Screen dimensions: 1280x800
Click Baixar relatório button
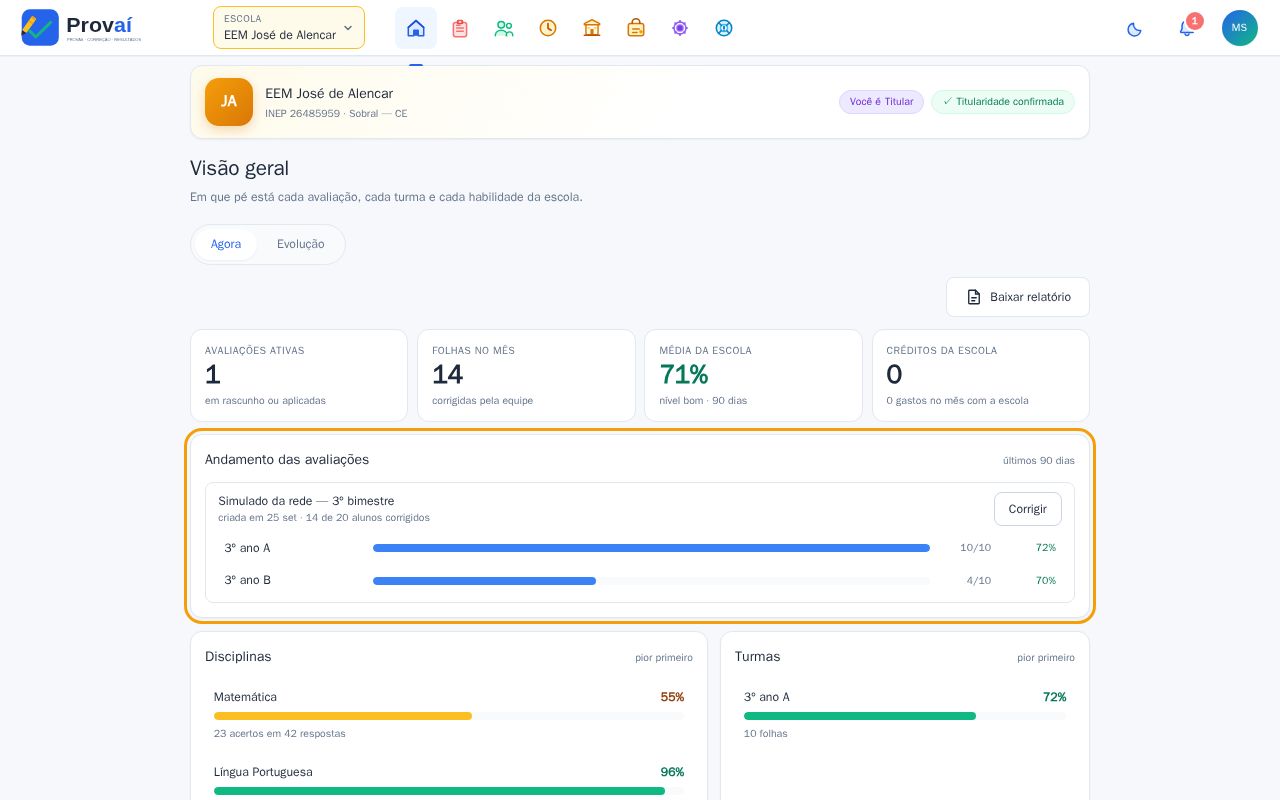1018,297
